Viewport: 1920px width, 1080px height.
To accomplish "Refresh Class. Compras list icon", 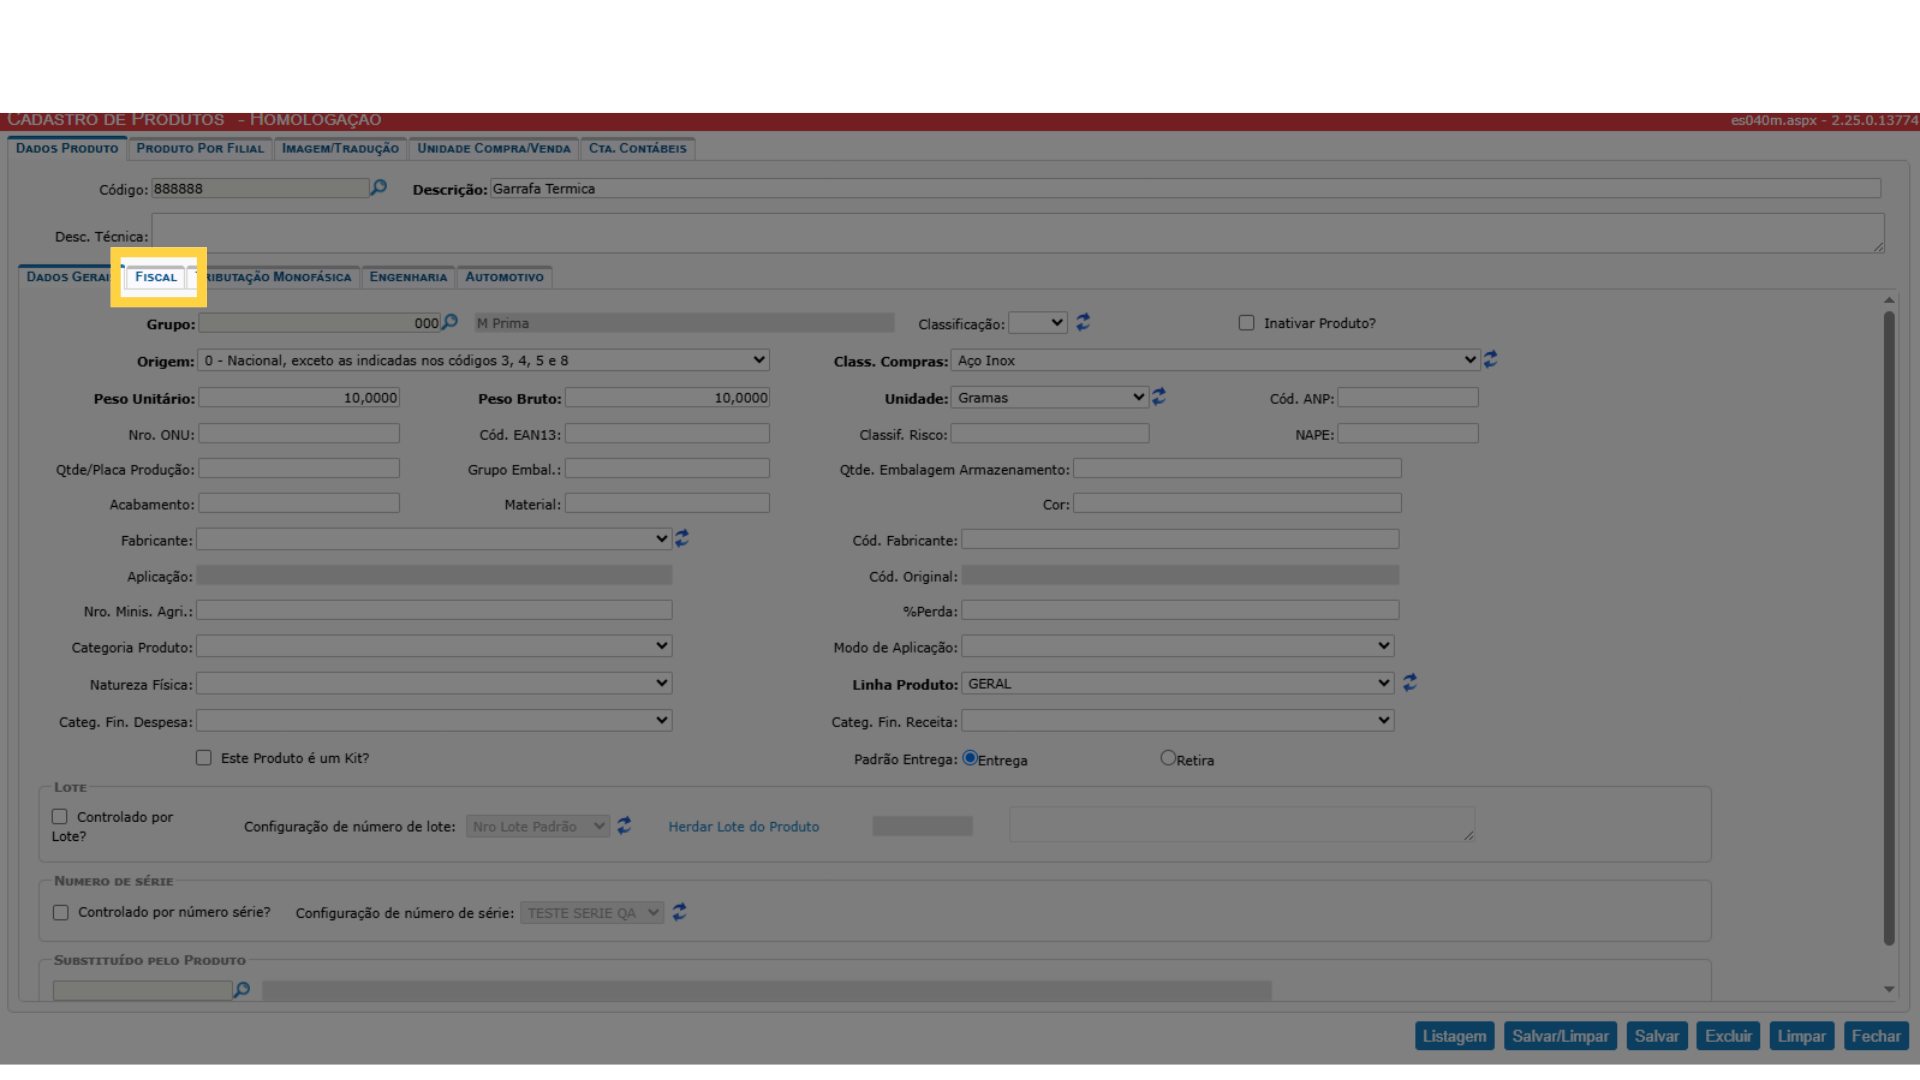I will (x=1490, y=359).
